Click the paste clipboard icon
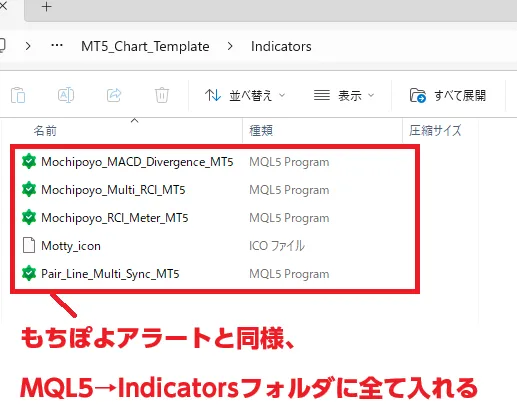517x411 pixels. pos(18,95)
